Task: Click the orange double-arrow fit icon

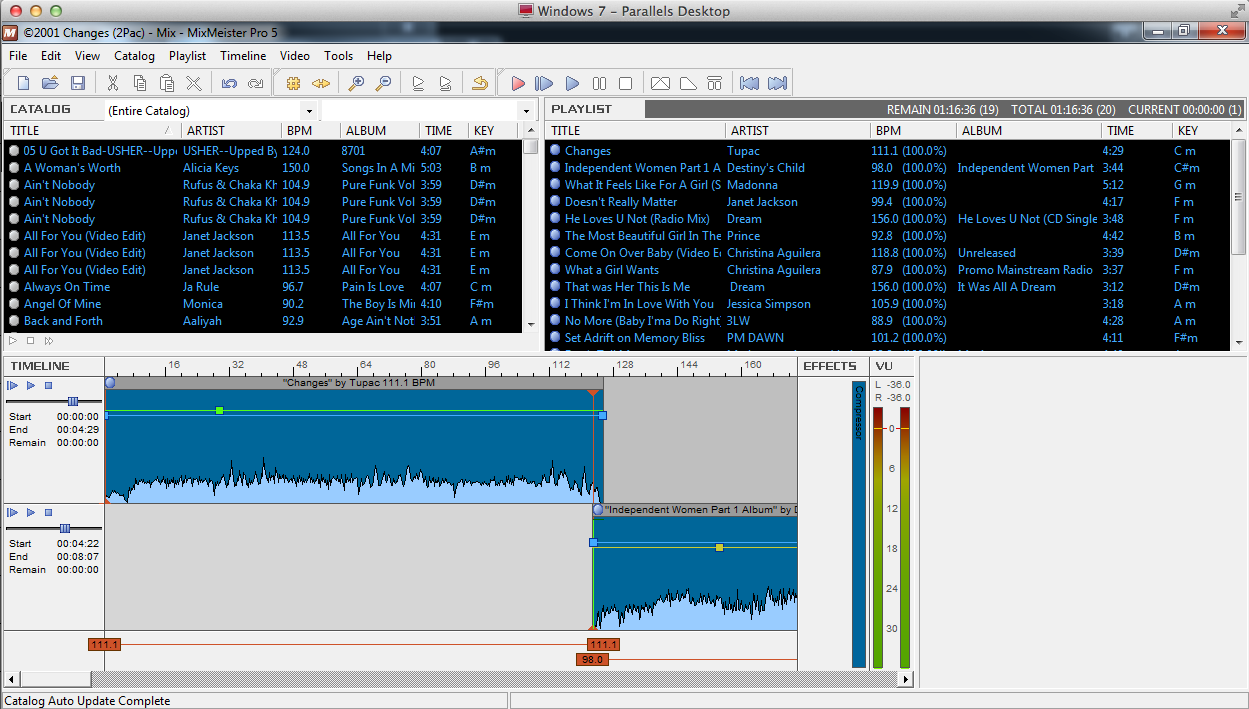Action: click(x=320, y=83)
